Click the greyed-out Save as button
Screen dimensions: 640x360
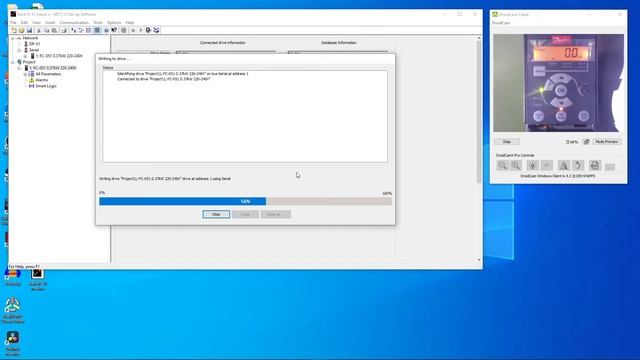point(276,214)
